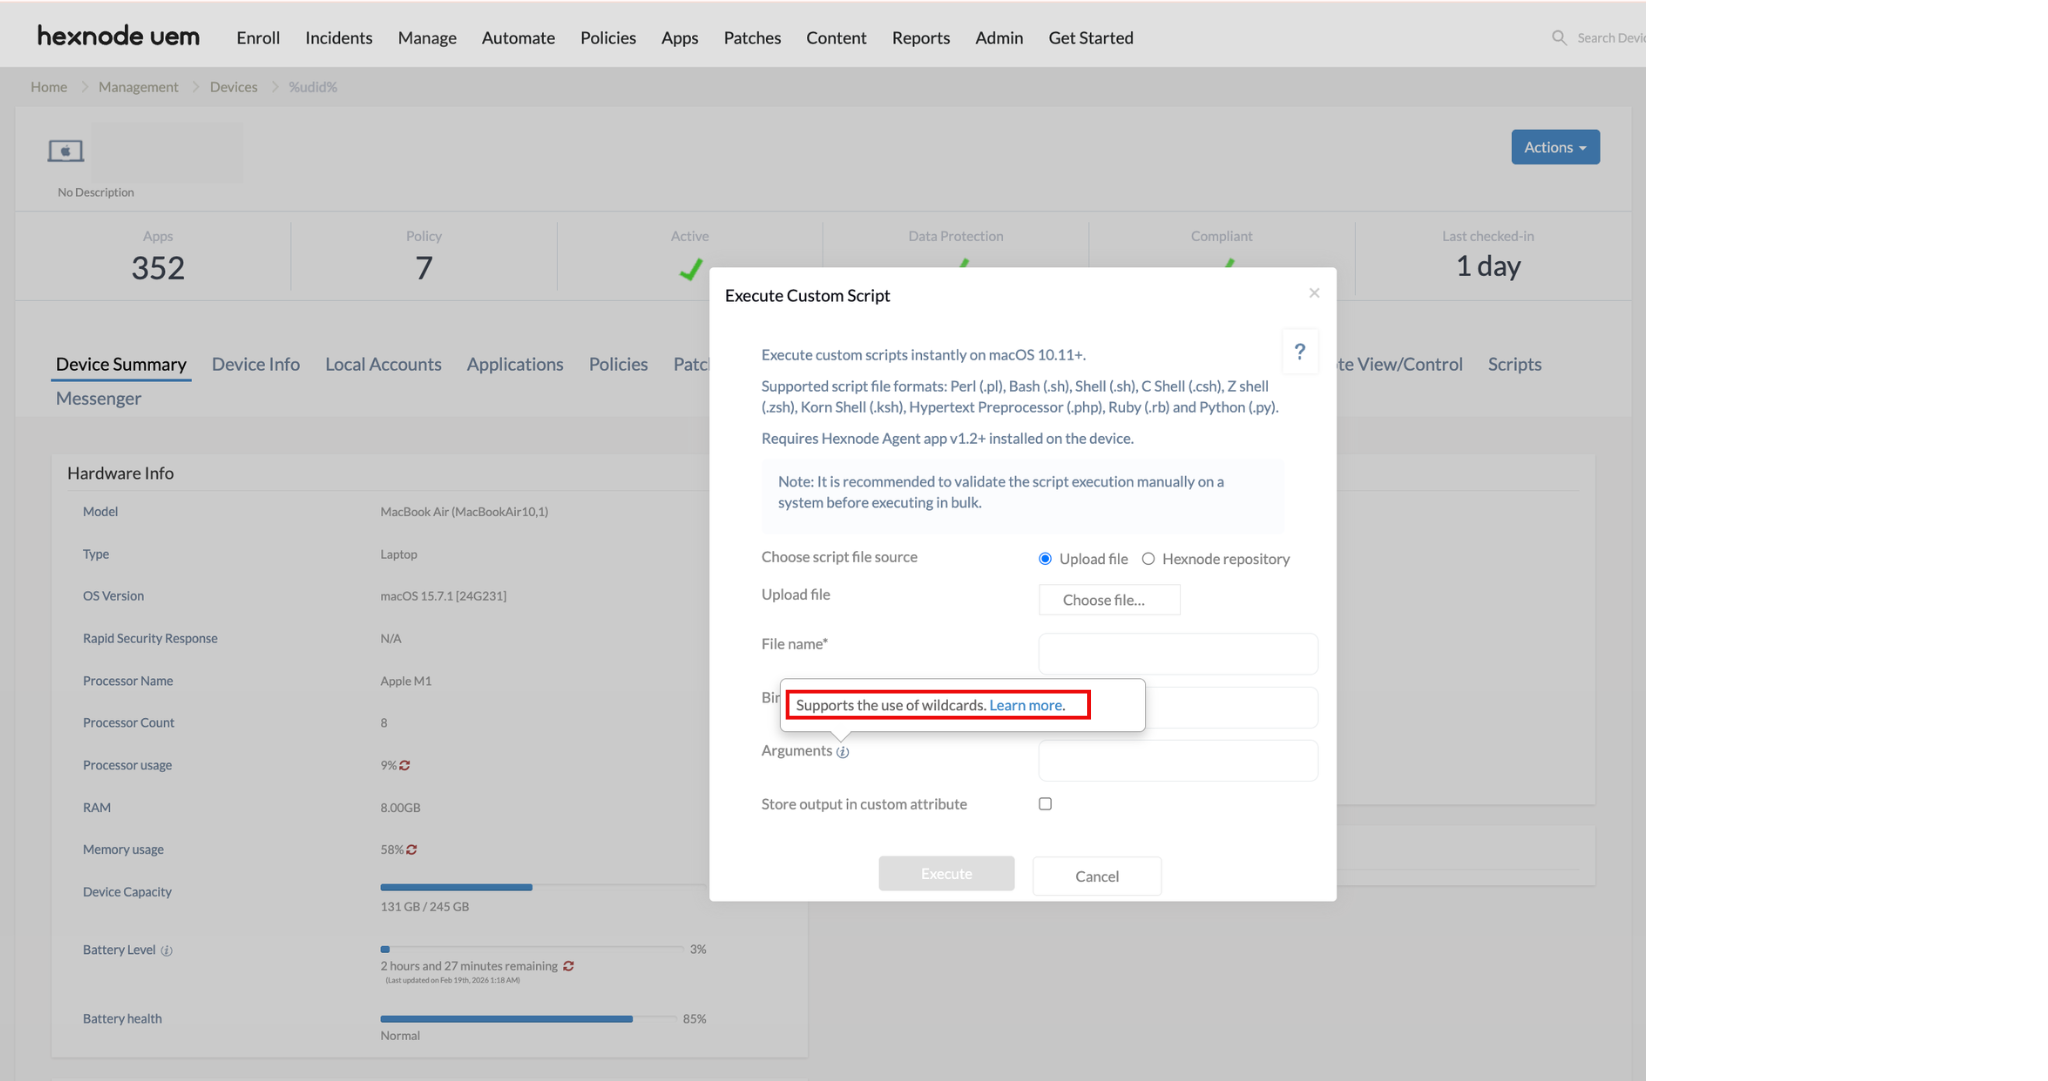This screenshot has height=1081, width=2048.
Task: Switch to the Device Info tab
Action: coord(256,364)
